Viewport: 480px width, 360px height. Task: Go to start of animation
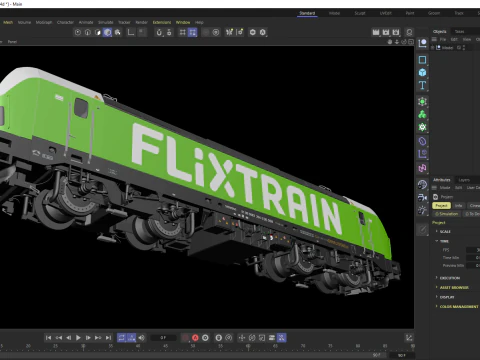(48, 338)
